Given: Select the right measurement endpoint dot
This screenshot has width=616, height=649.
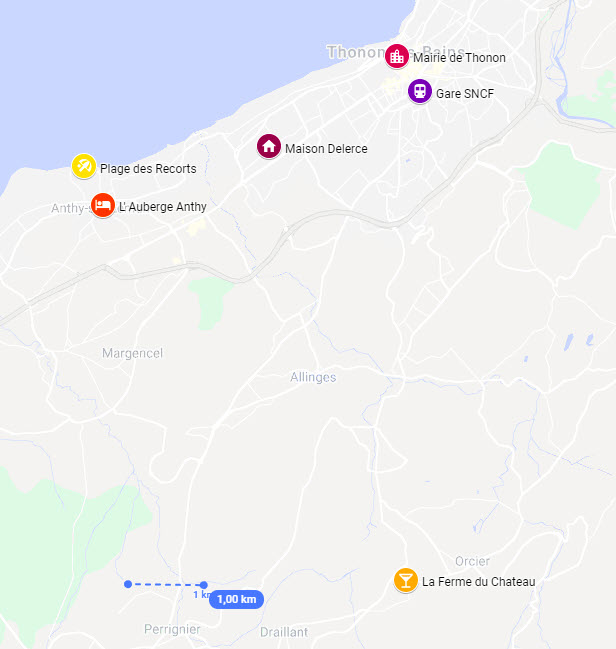Looking at the screenshot, I should [203, 585].
